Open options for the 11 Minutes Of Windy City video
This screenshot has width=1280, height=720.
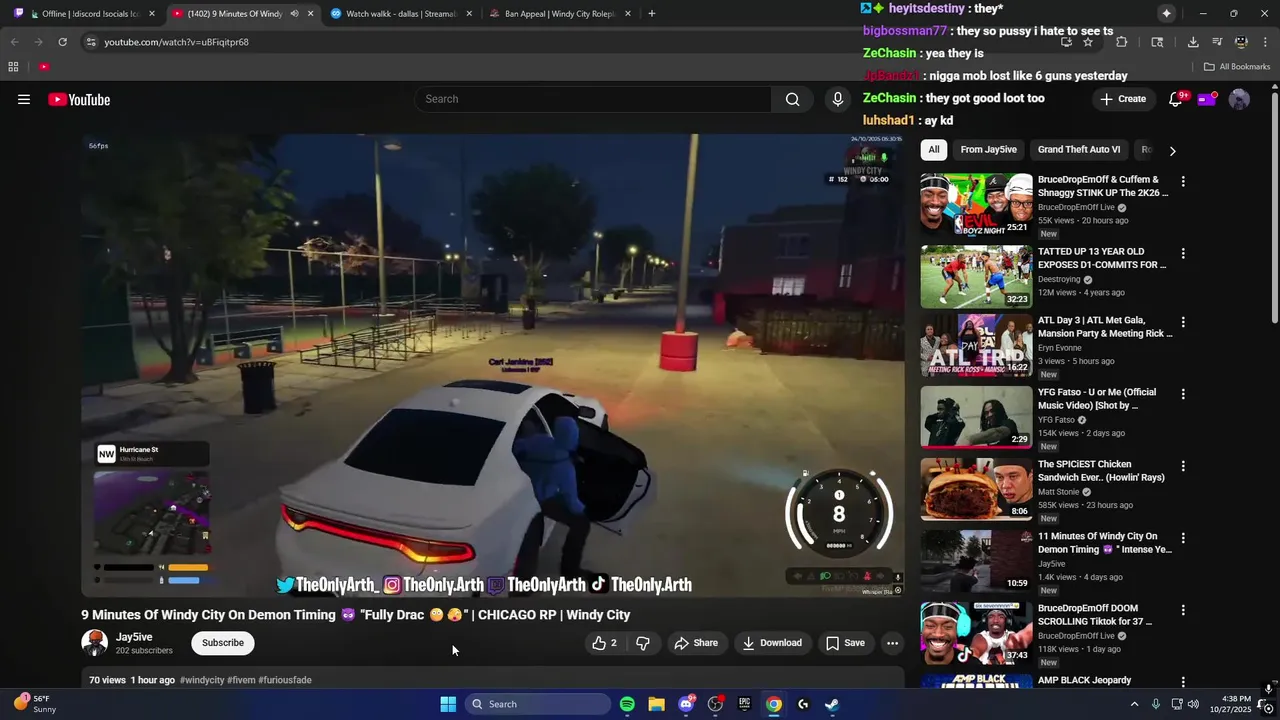tap(1183, 538)
